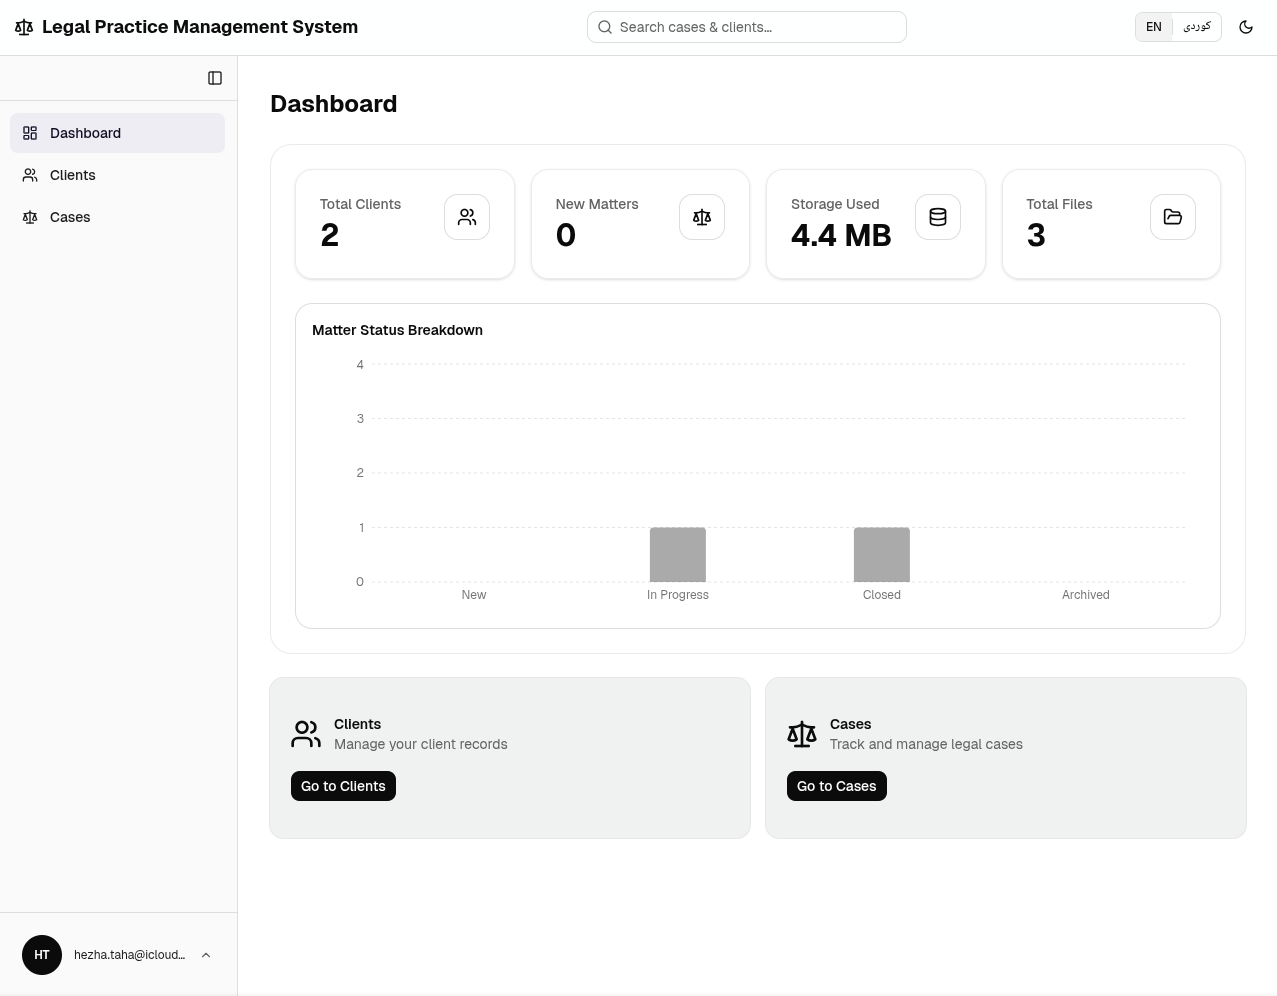Viewport: 1277px width, 996px height.
Task: Open Clients in the sidebar
Action: (73, 175)
